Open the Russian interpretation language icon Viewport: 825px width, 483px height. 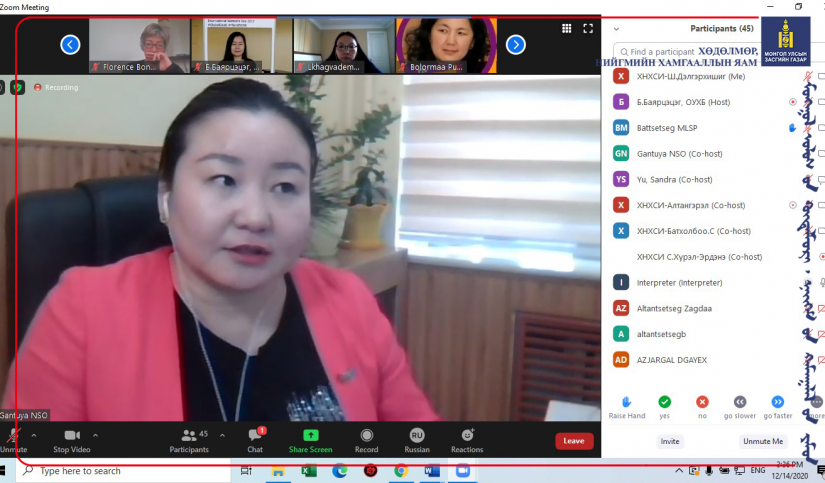pos(417,435)
